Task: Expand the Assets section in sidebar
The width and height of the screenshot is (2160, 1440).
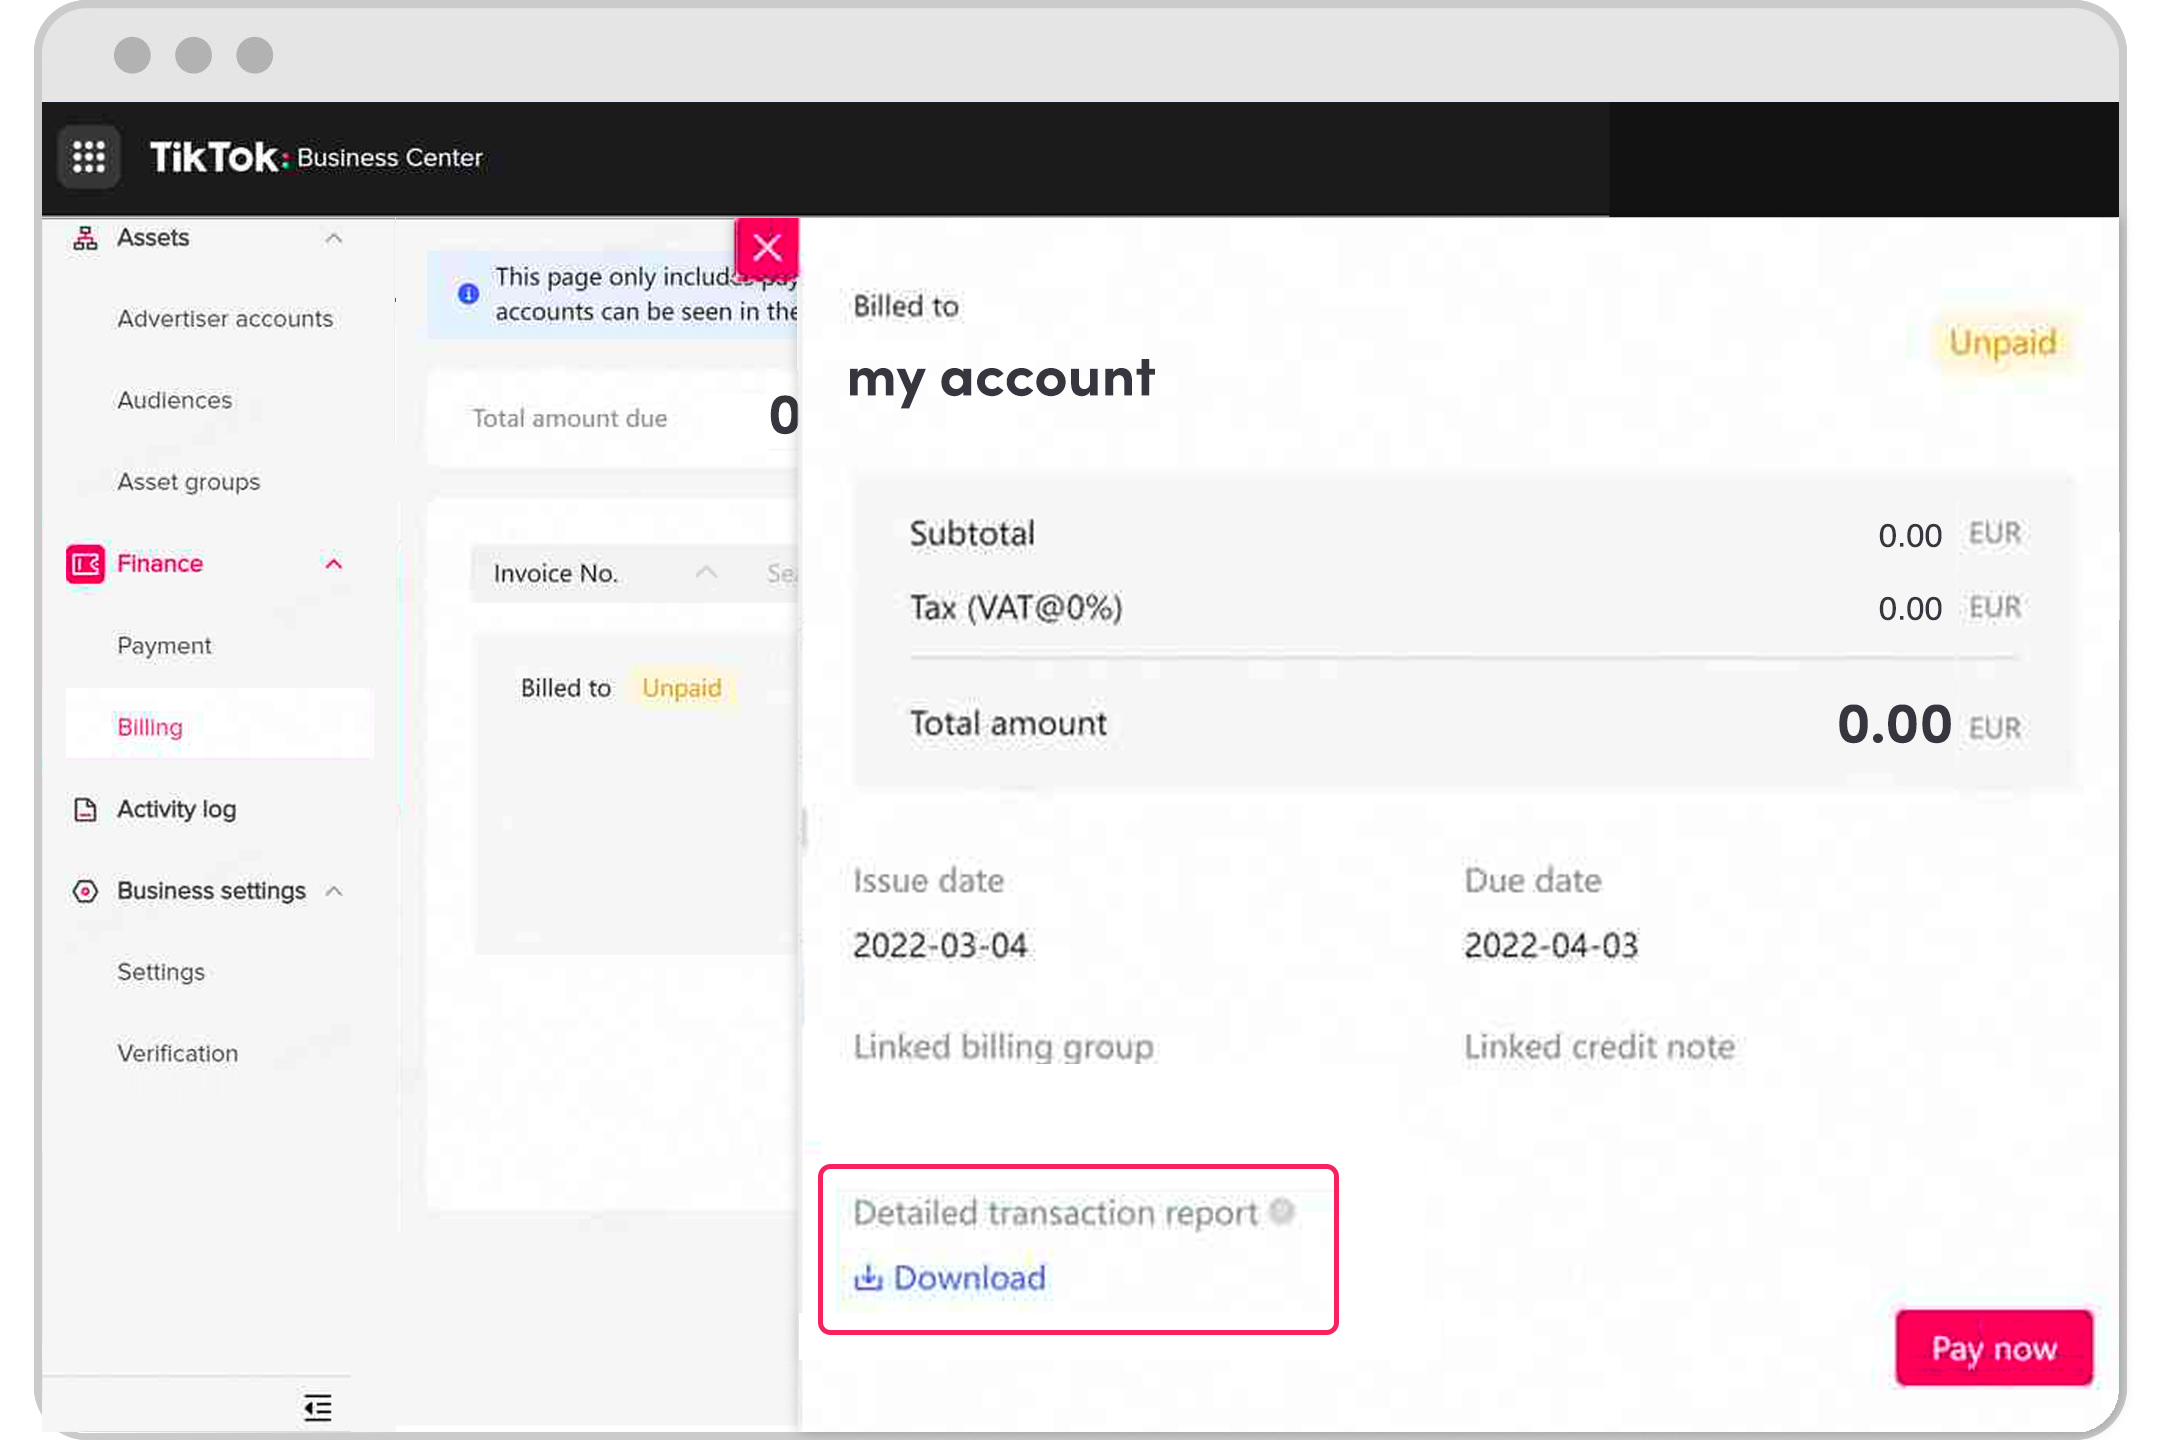Action: (333, 236)
